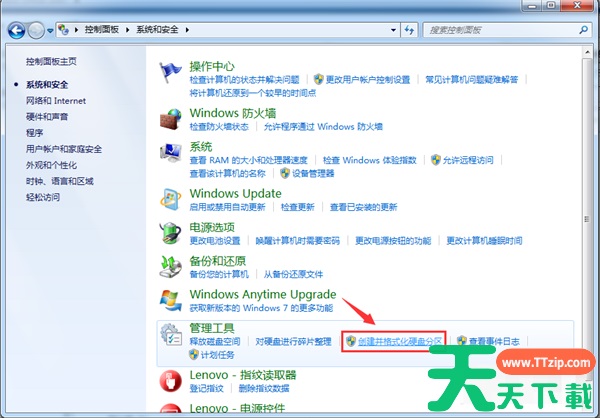Open the recent pages dropdown arrow
600x418 pixels.
coord(50,30)
